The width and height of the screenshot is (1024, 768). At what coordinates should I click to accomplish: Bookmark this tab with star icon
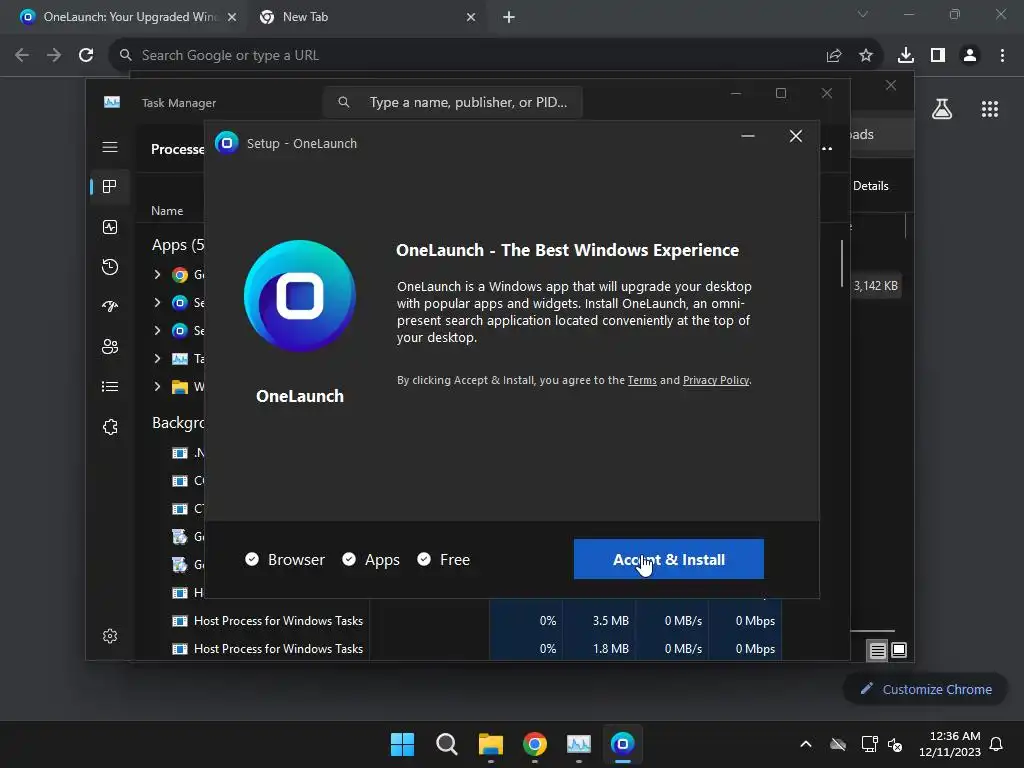pos(866,56)
